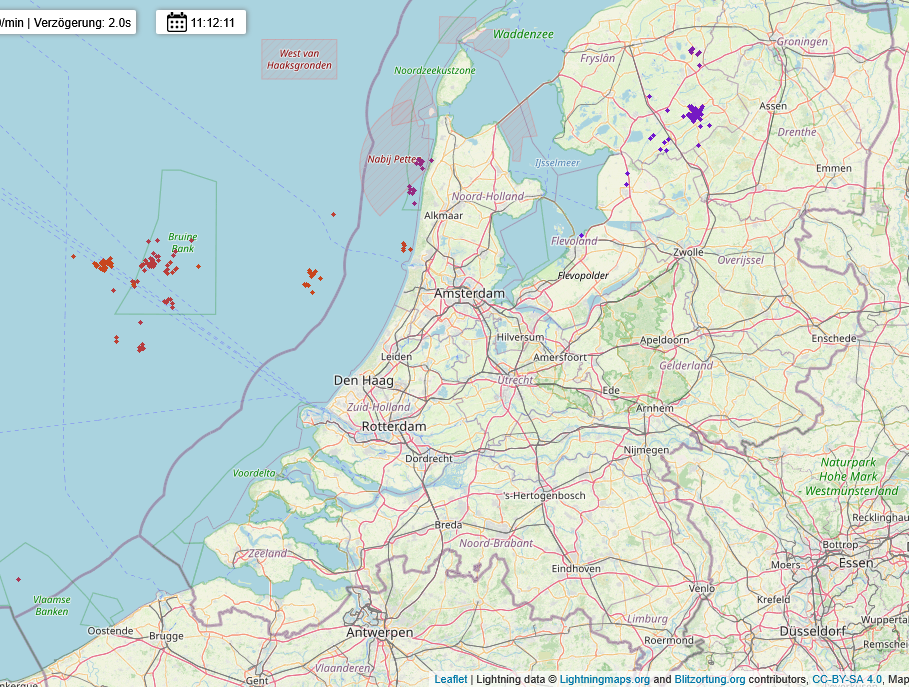Viewport: 909px width, 687px height.
Task: Open the Blitzortung.org link
Action: (710, 679)
